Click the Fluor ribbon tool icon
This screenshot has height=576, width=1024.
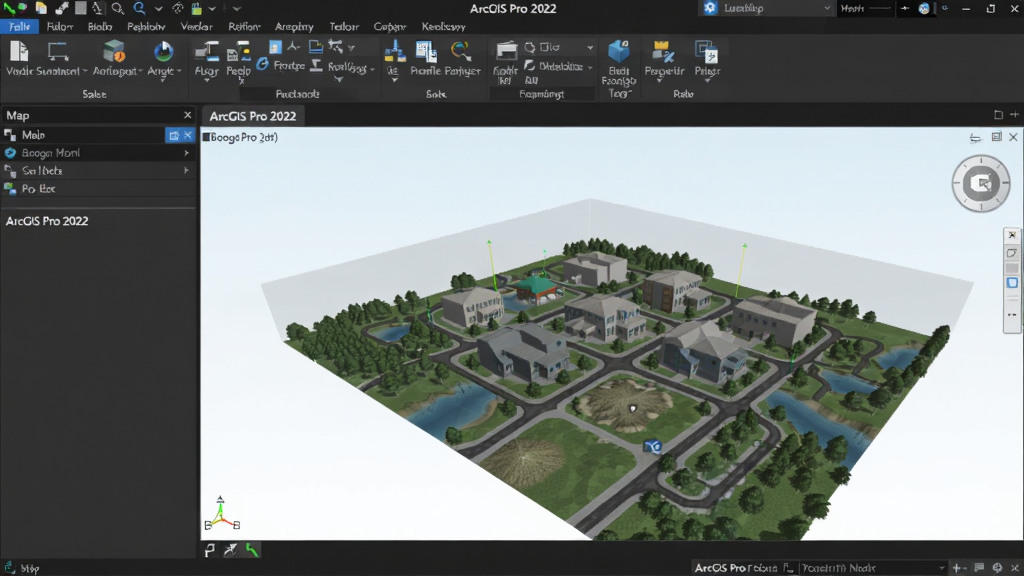(207, 51)
